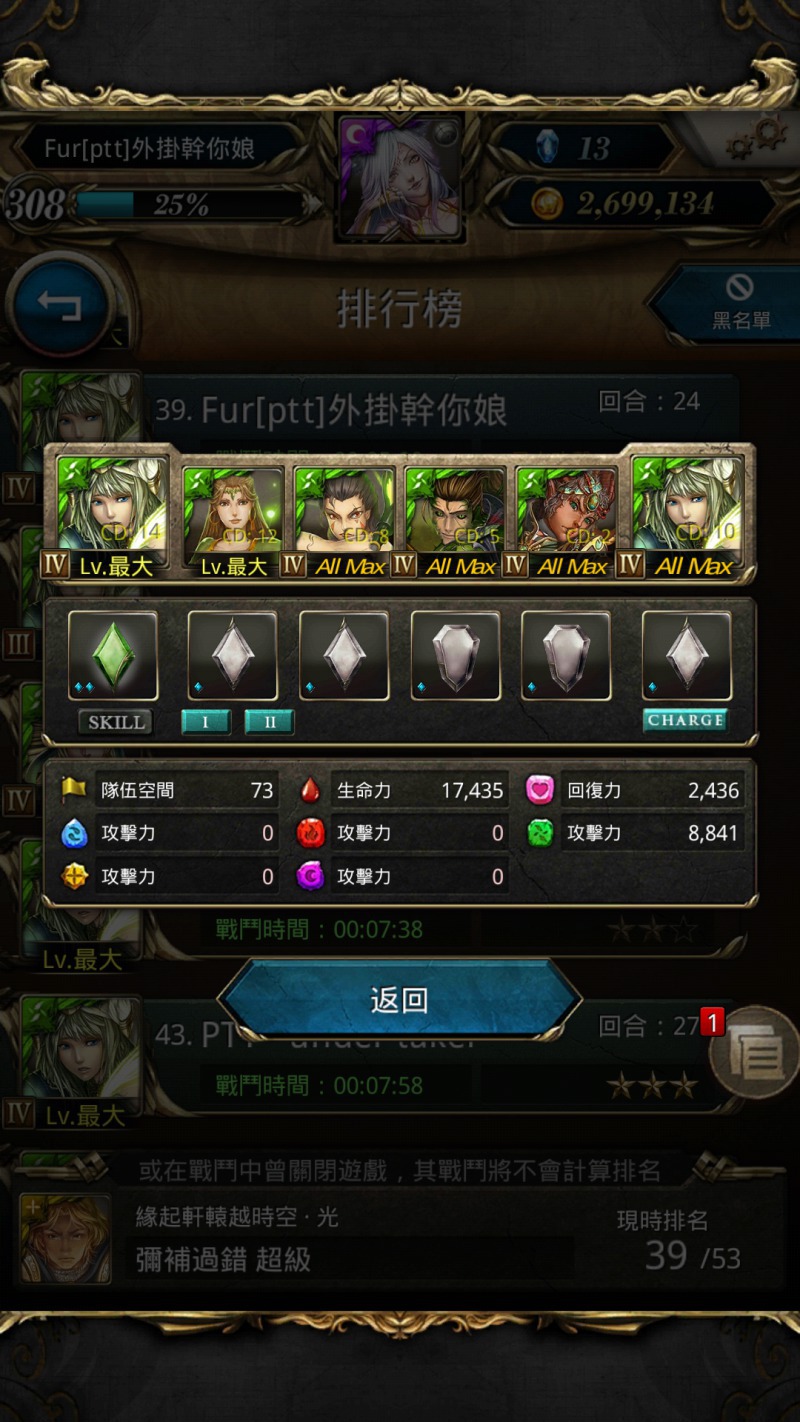Viewport: 800px width, 1422px height.
Task: Tap the first silver shield craft icon
Action: click(x=456, y=656)
